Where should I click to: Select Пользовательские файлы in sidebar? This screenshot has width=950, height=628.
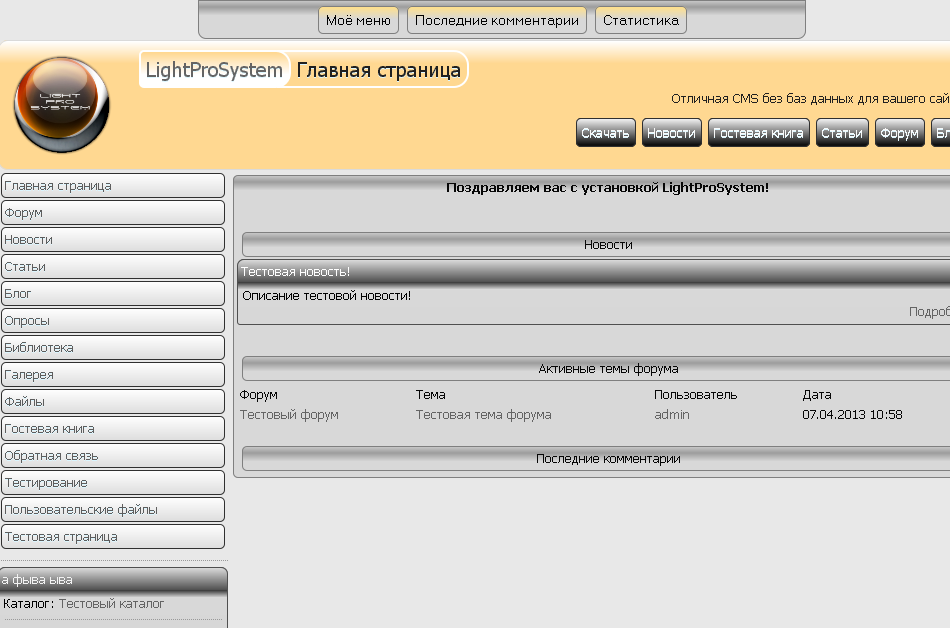coord(113,510)
